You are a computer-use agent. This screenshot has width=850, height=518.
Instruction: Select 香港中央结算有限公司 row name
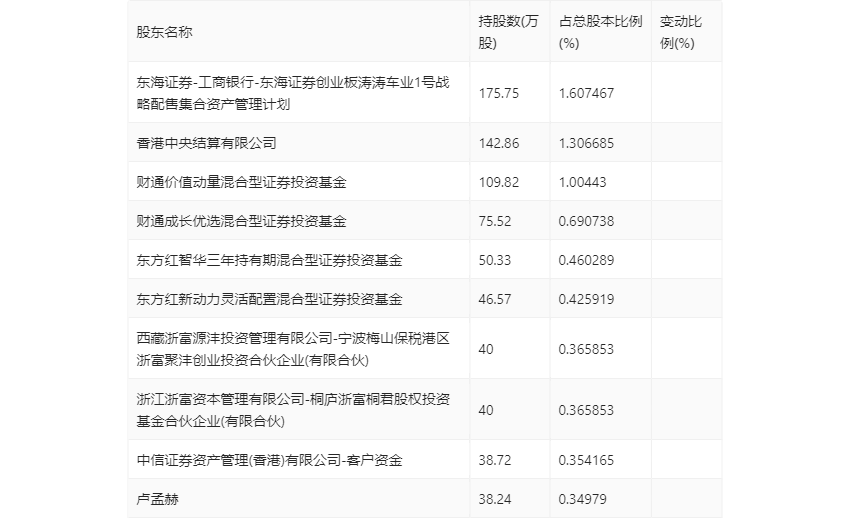tap(206, 143)
